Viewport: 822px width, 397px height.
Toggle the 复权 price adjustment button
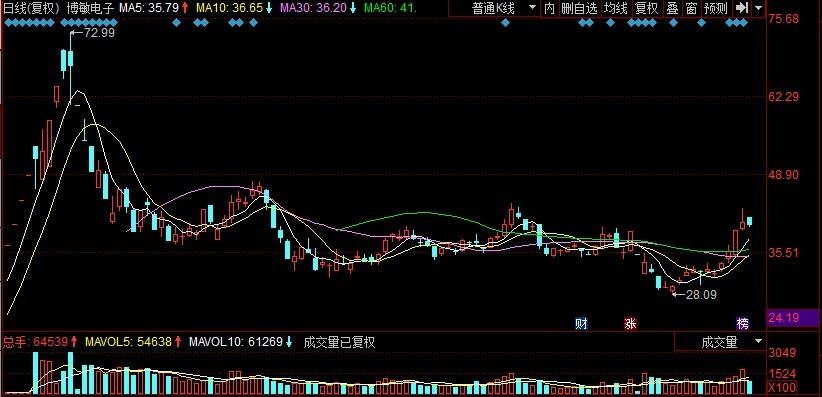point(646,8)
